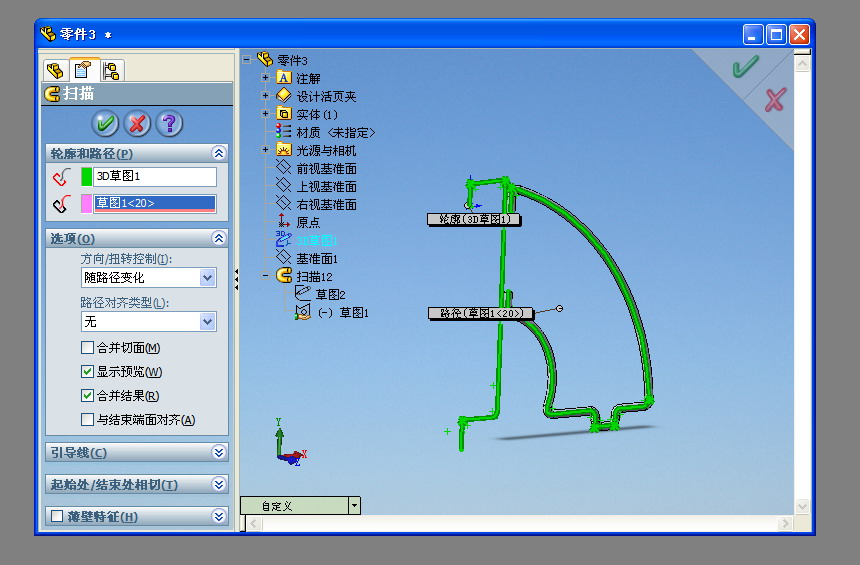Expand the 起始处/结束处相切(T) section
Viewport: 860px width, 565px height.
(x=219, y=484)
